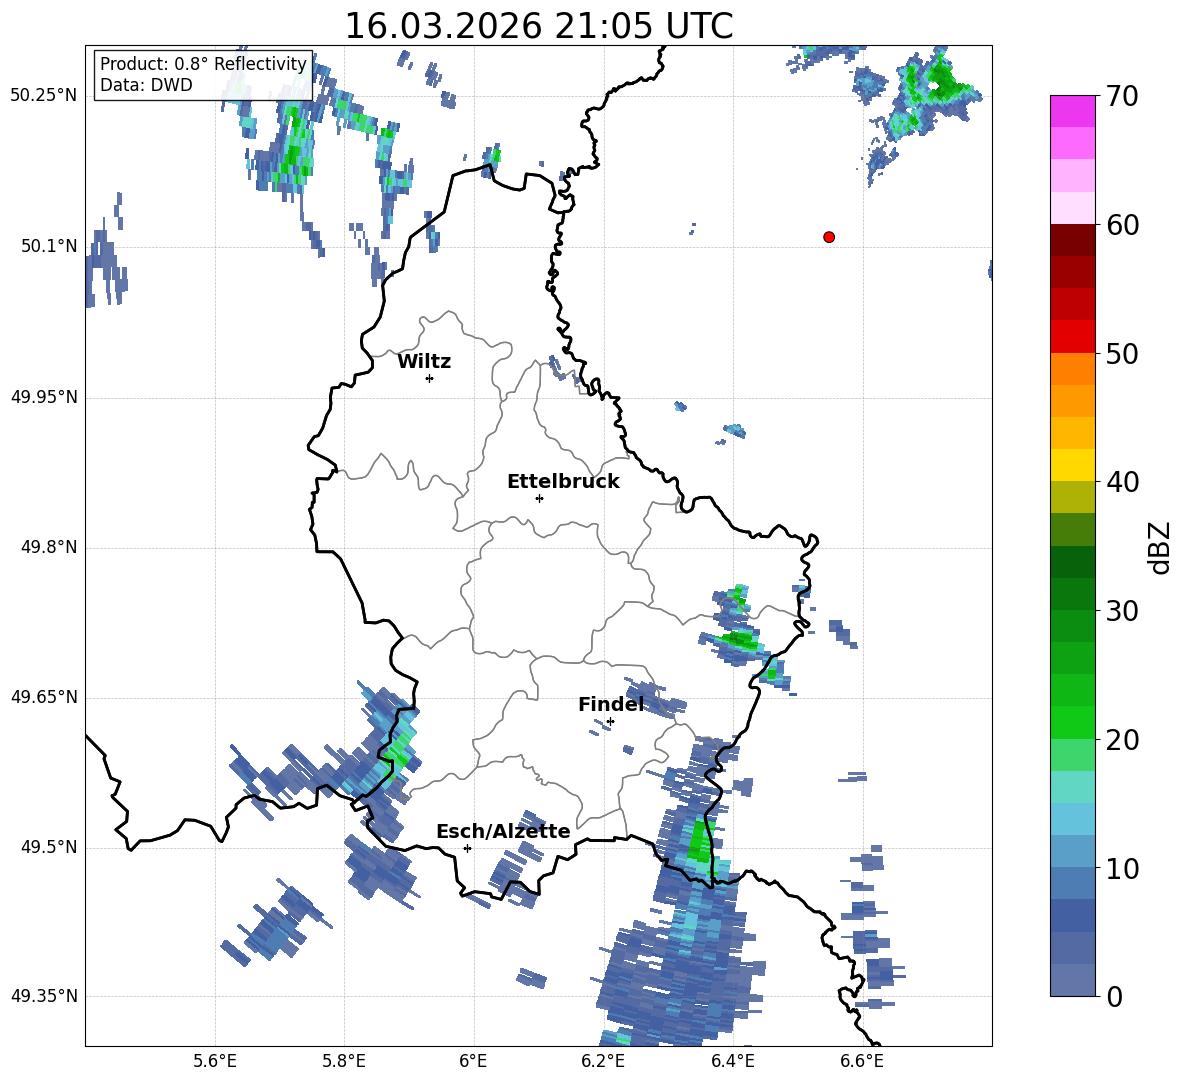Click the 'Product: 0.8° Reflectivity' legend text
1184x1081 pixels.
tap(203, 64)
